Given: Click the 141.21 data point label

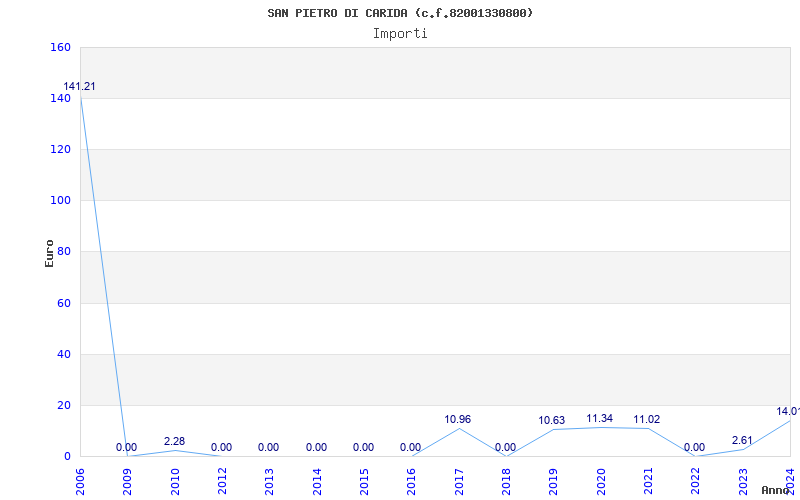Looking at the screenshot, I should click(x=80, y=86).
